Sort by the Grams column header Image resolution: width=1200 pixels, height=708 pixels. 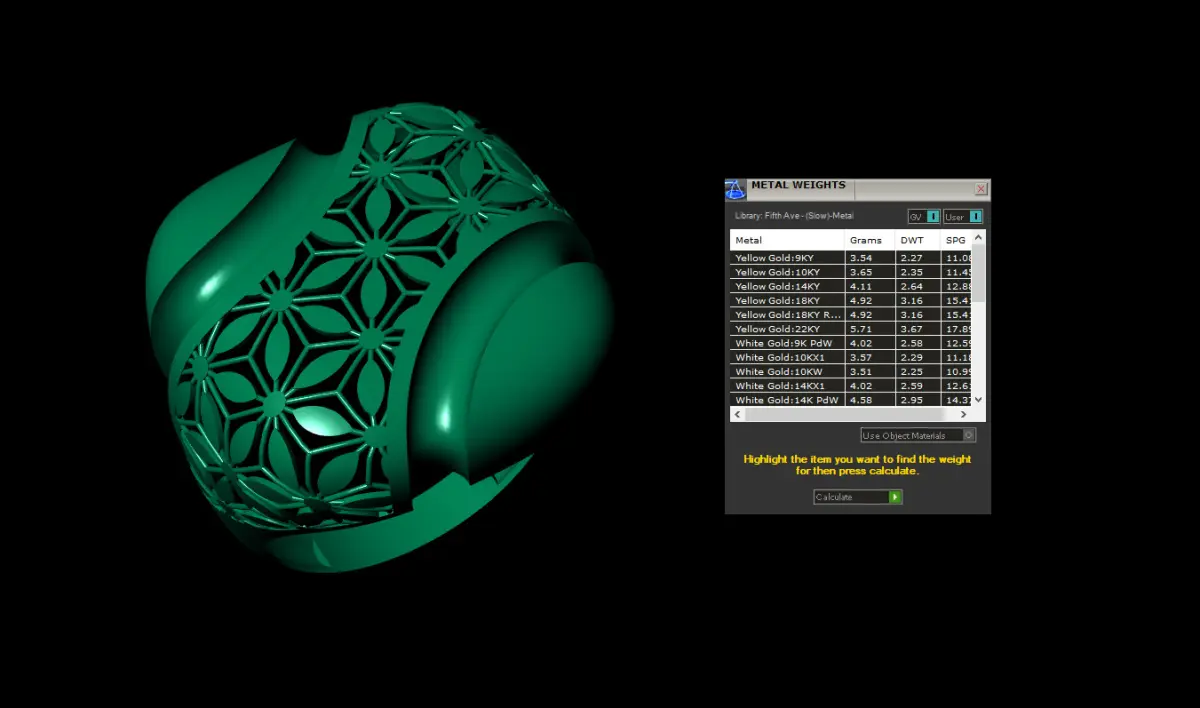[869, 240]
